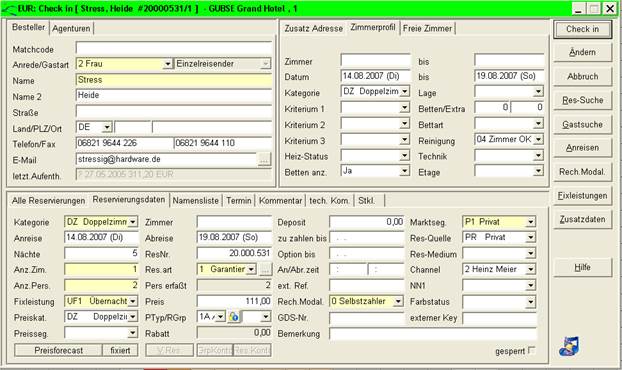Open the Etage dropdown
The height and width of the screenshot is (370, 622).
point(538,171)
